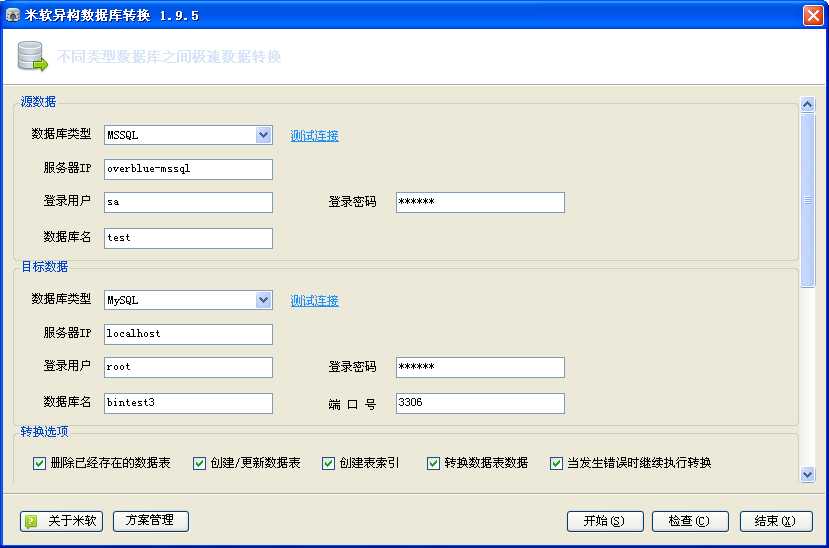Click target 测试连接 link

315,301
